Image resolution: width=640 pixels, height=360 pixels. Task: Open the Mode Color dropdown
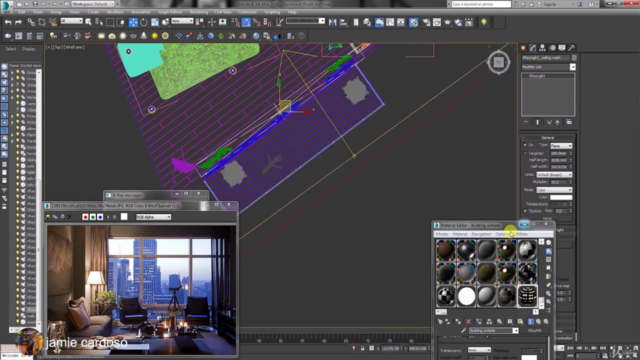pyautogui.click(x=554, y=190)
